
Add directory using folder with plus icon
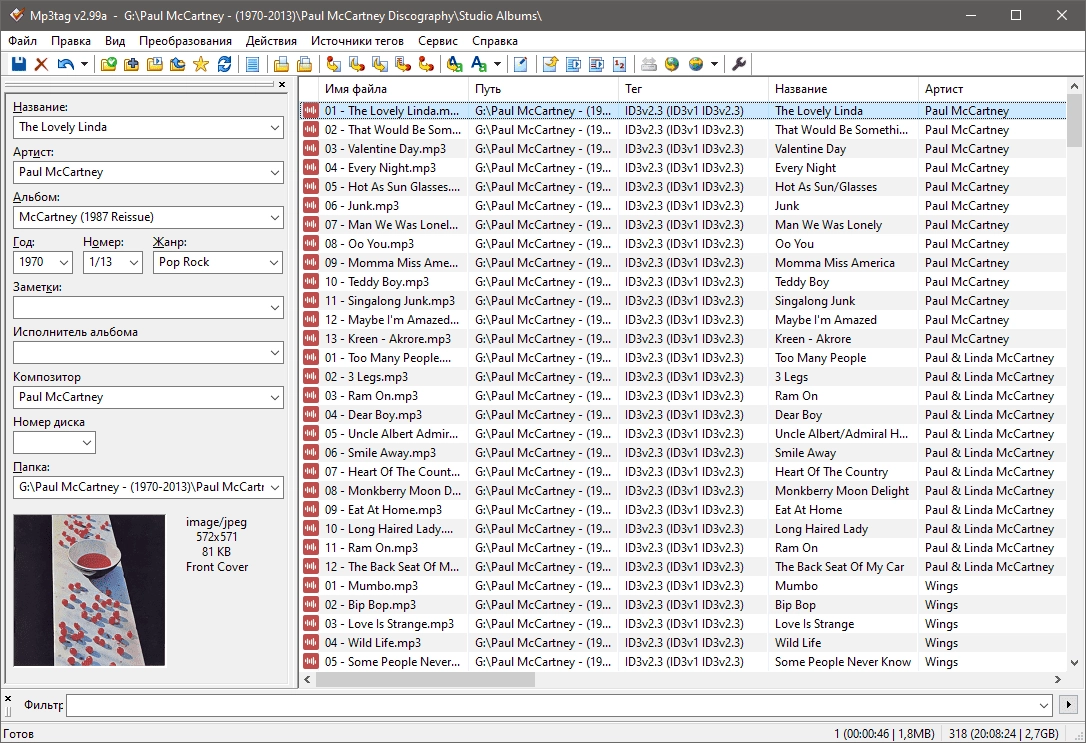131,64
